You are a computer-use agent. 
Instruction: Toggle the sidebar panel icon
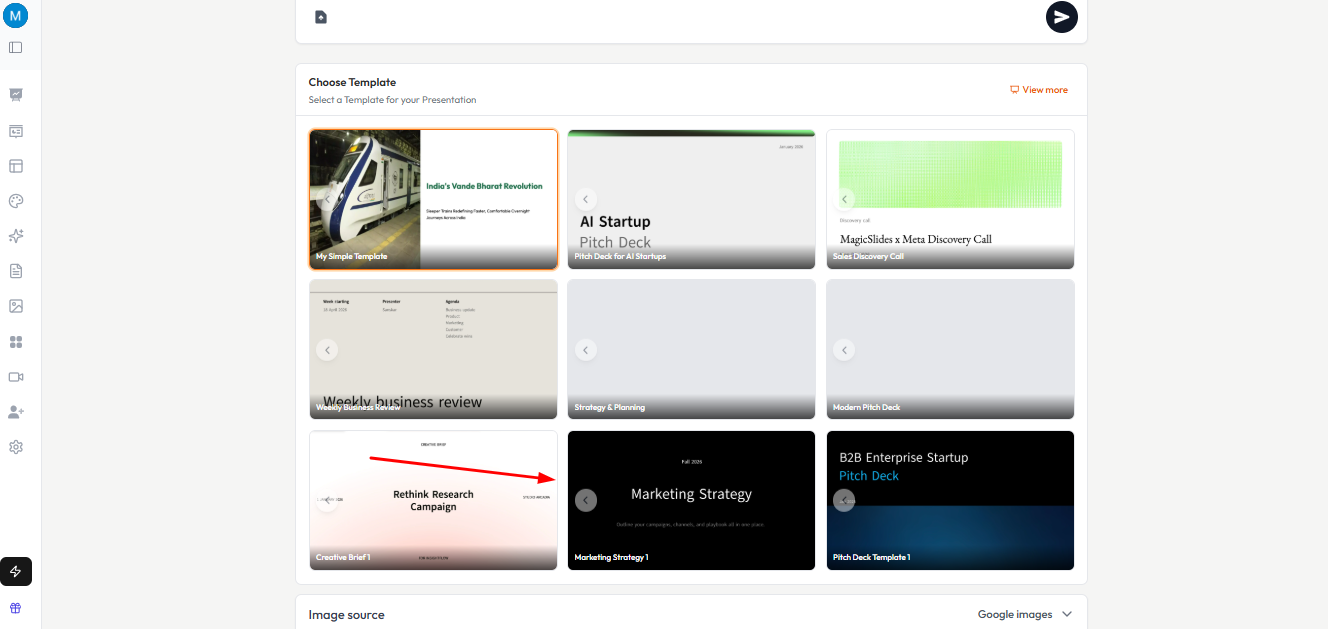pyautogui.click(x=16, y=47)
